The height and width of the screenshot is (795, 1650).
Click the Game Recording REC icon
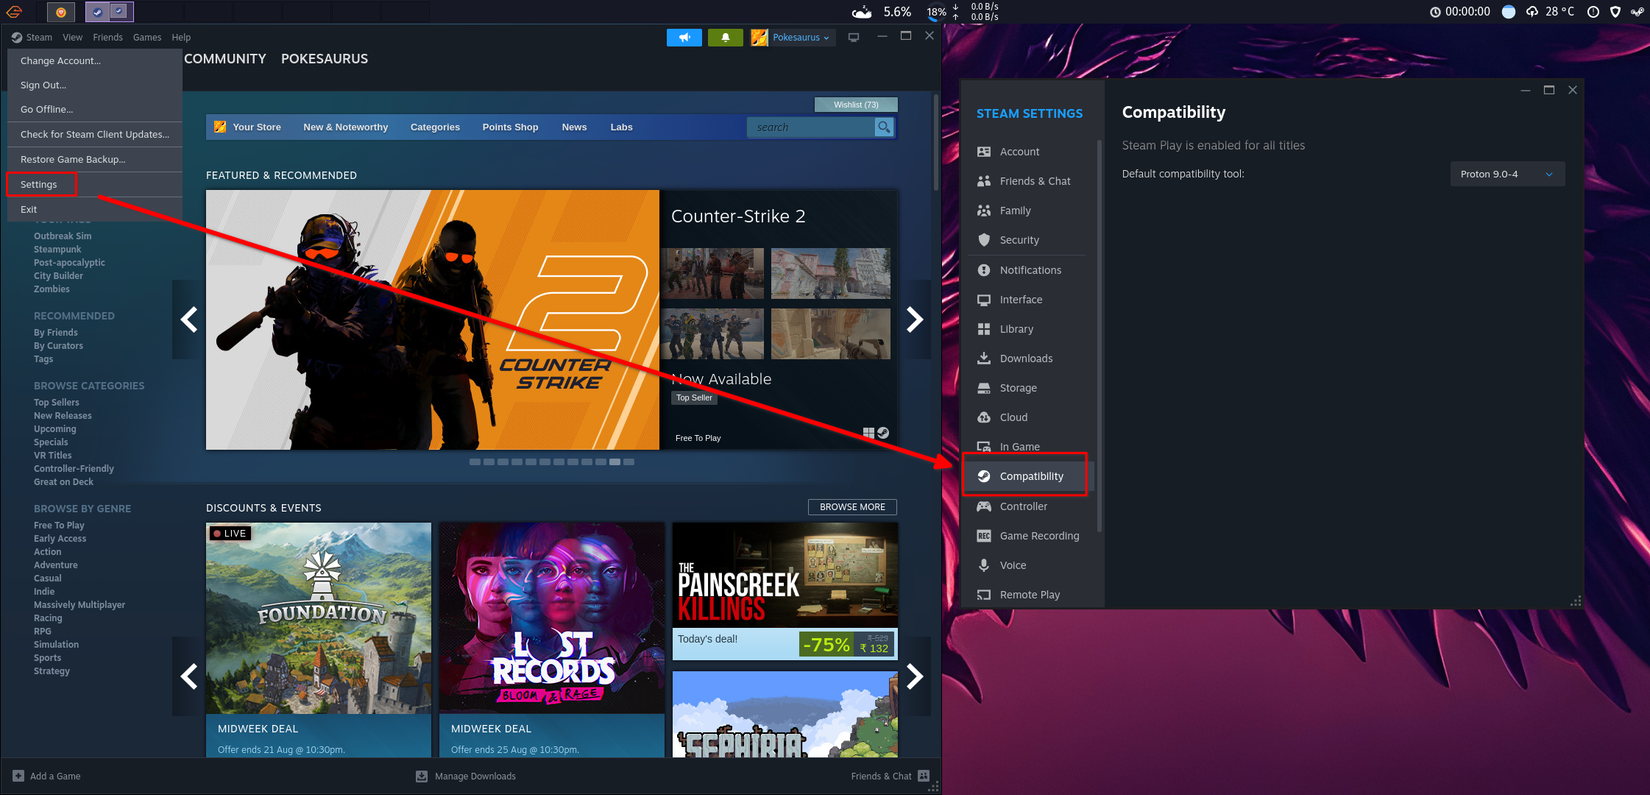point(984,536)
